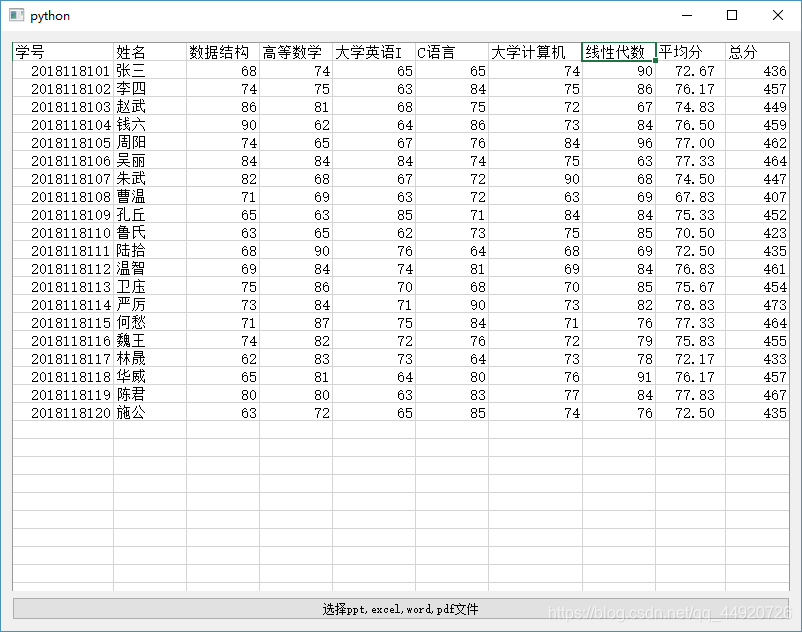Screen dimensions: 802x632
Task: Select the 平均分 header cell
Action: 690,52
